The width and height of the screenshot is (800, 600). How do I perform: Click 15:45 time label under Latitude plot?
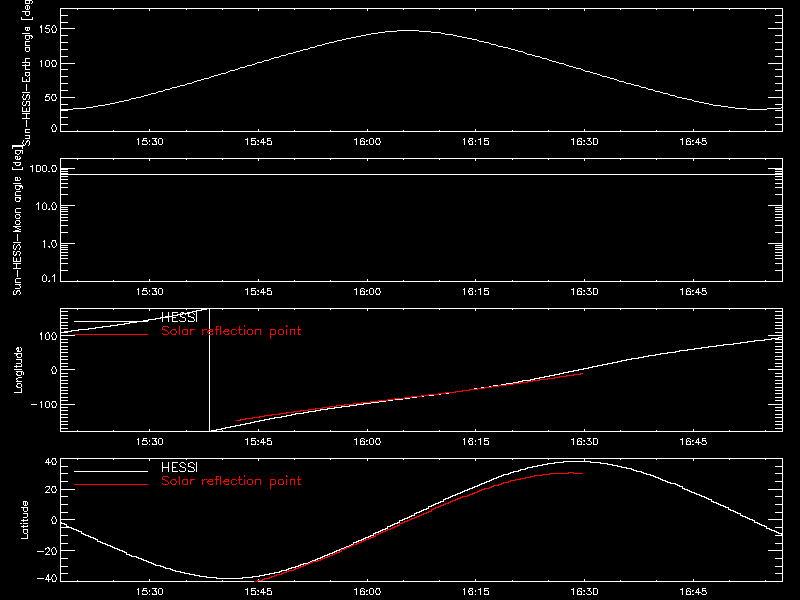click(x=258, y=592)
